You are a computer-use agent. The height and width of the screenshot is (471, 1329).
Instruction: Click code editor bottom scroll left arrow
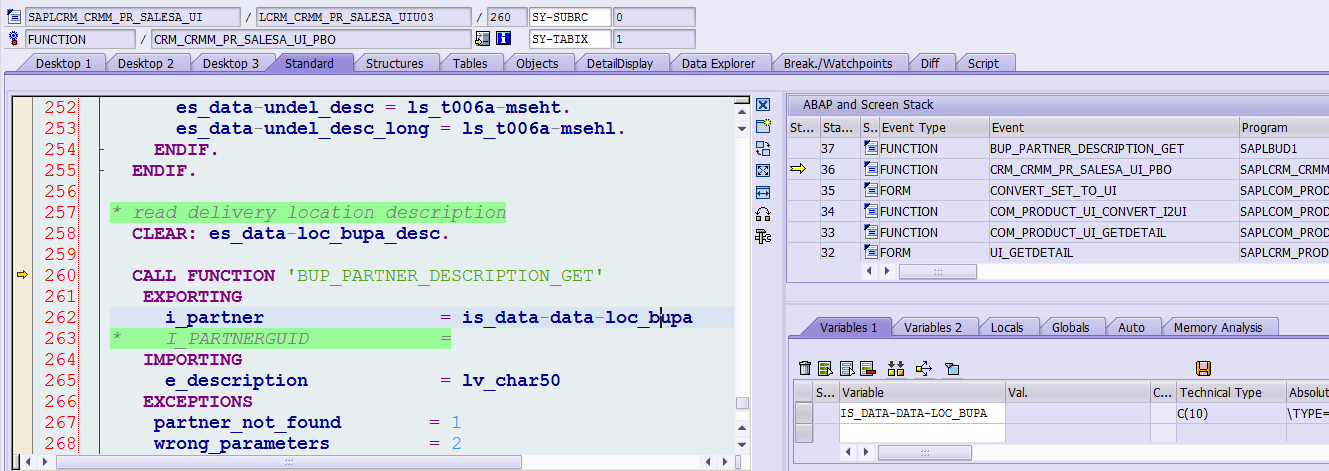[x=30, y=462]
